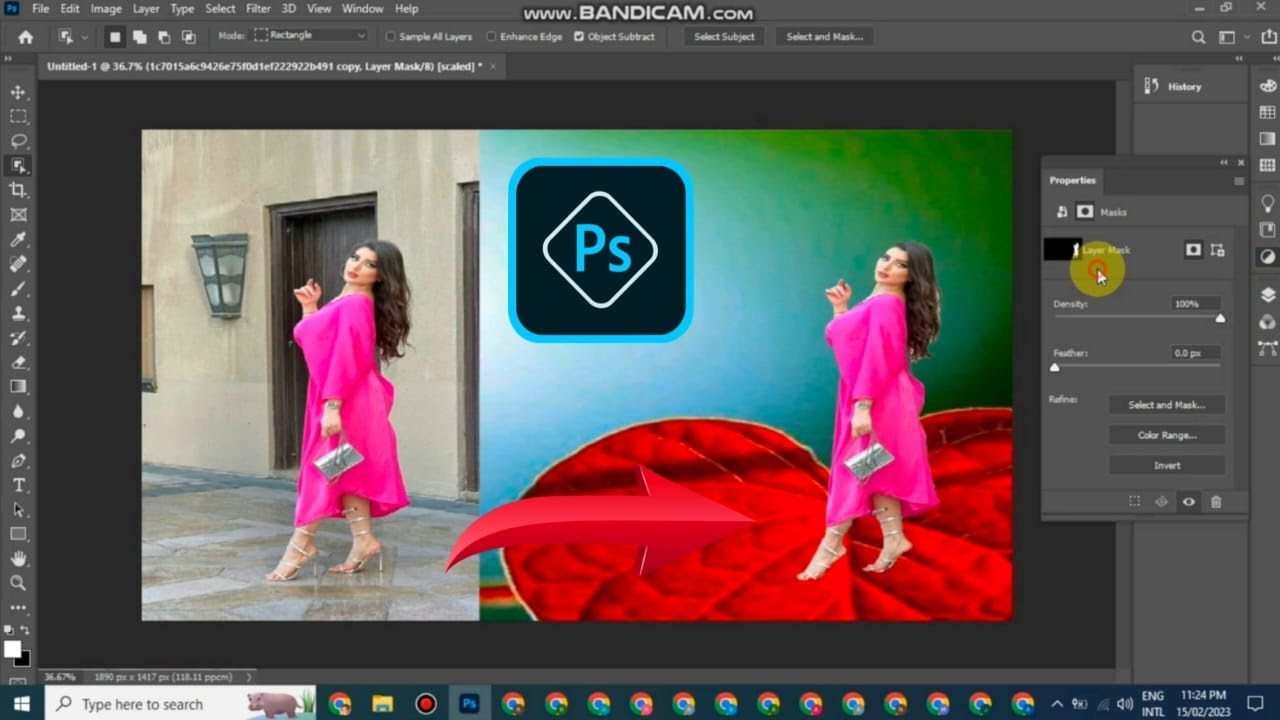Open the Properties panel flyout menu
1280x720 pixels.
click(x=1239, y=181)
